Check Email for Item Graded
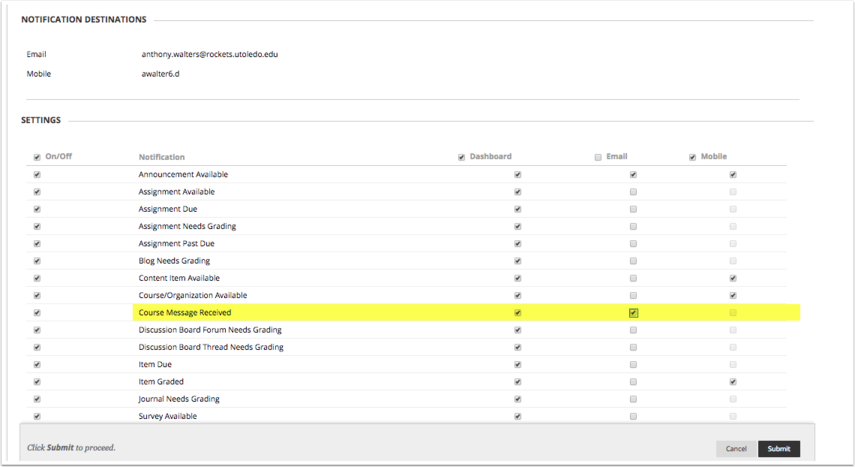The height and width of the screenshot is (467, 855). coord(633,382)
